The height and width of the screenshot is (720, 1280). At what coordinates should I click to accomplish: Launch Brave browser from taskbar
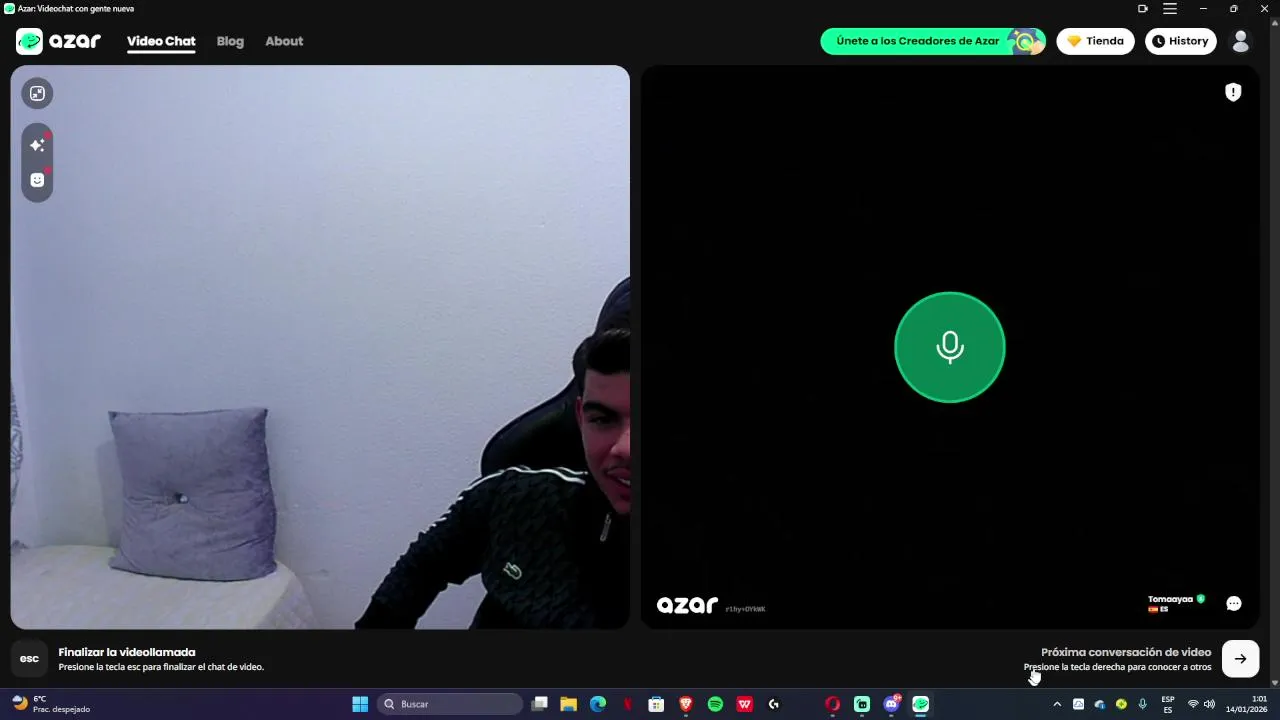point(686,704)
